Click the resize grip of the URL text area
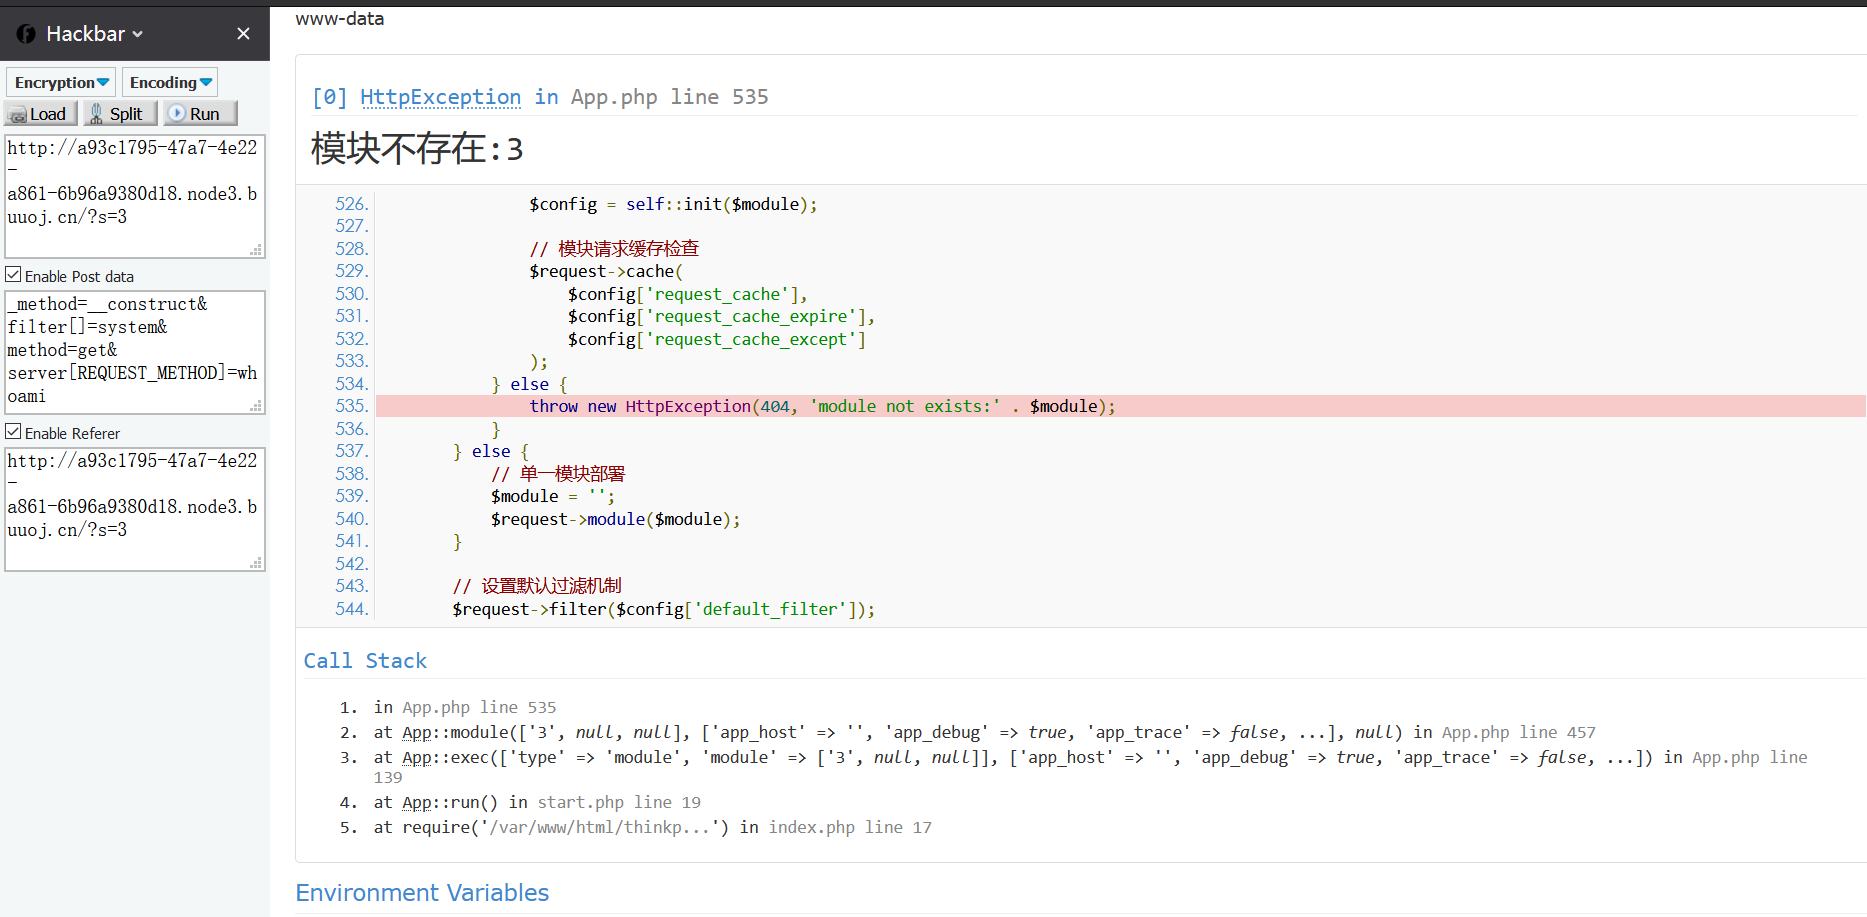The height and width of the screenshot is (917, 1867). [256, 250]
